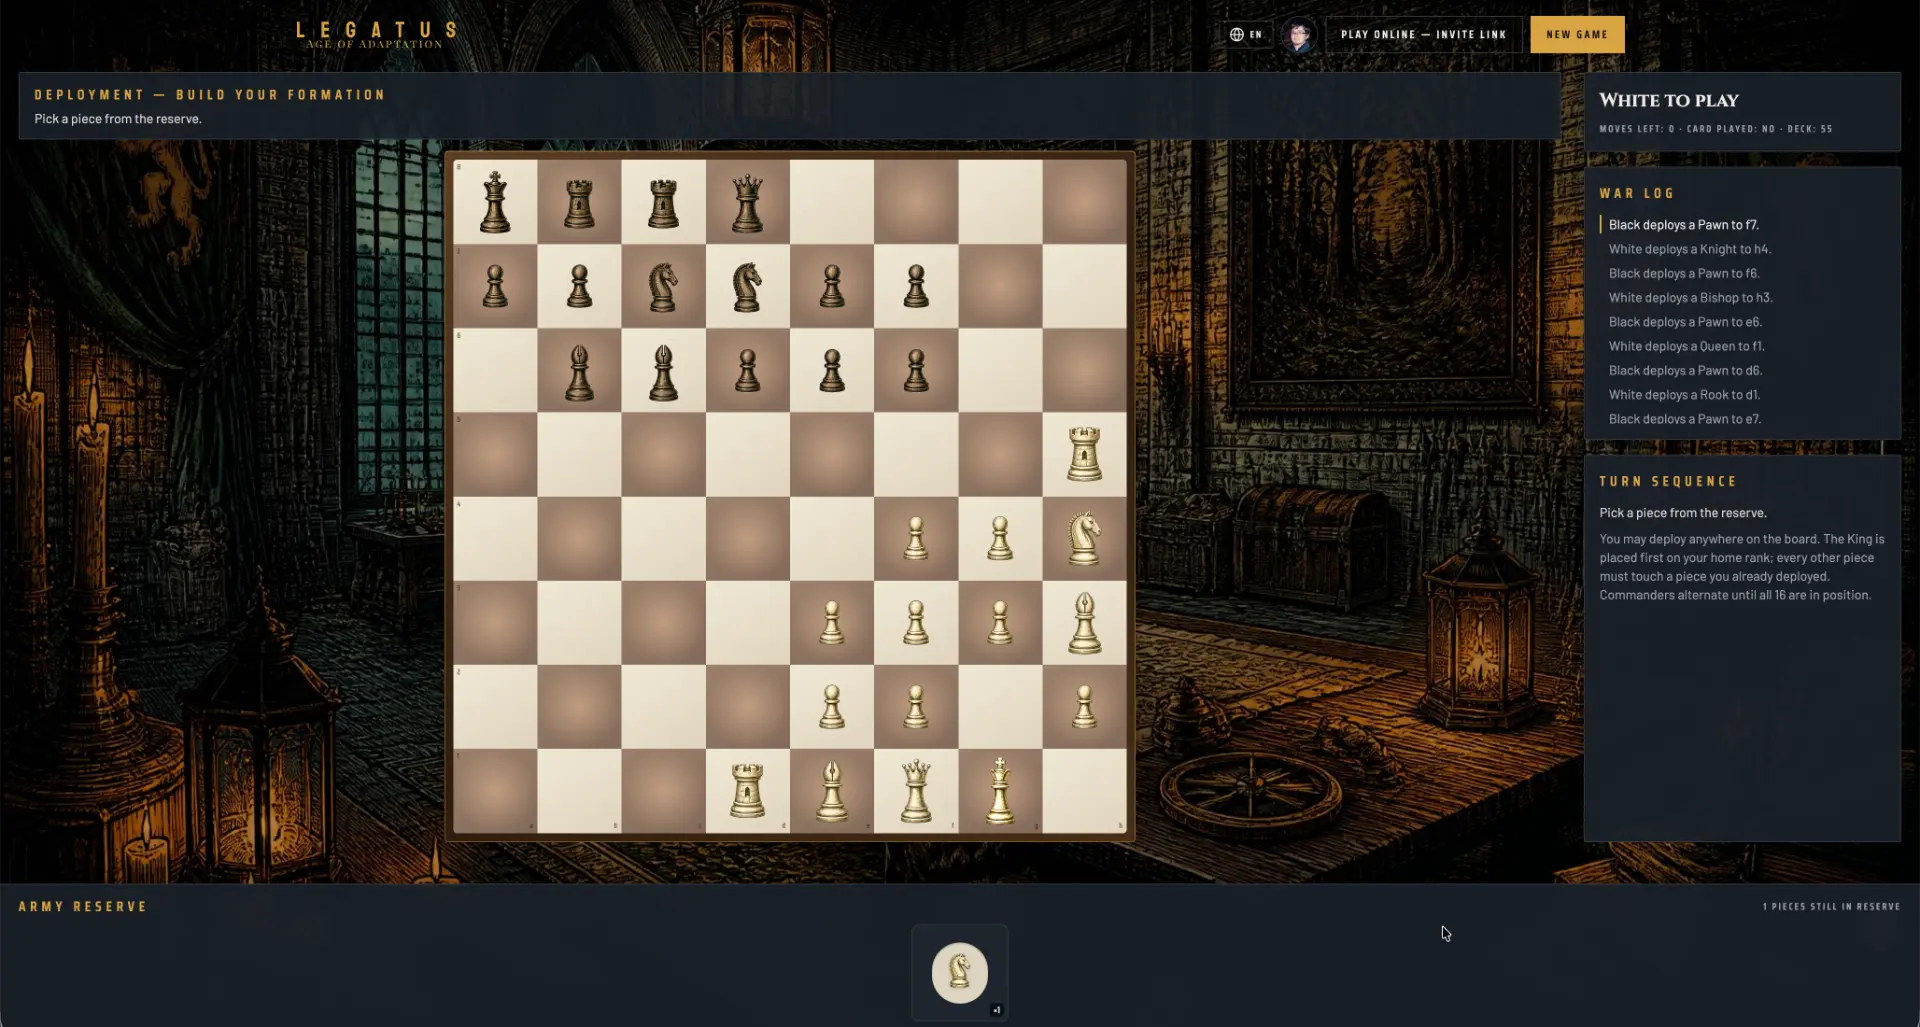Image resolution: width=1920 pixels, height=1027 pixels.
Task: Open the EN language selector
Action: pos(1246,34)
